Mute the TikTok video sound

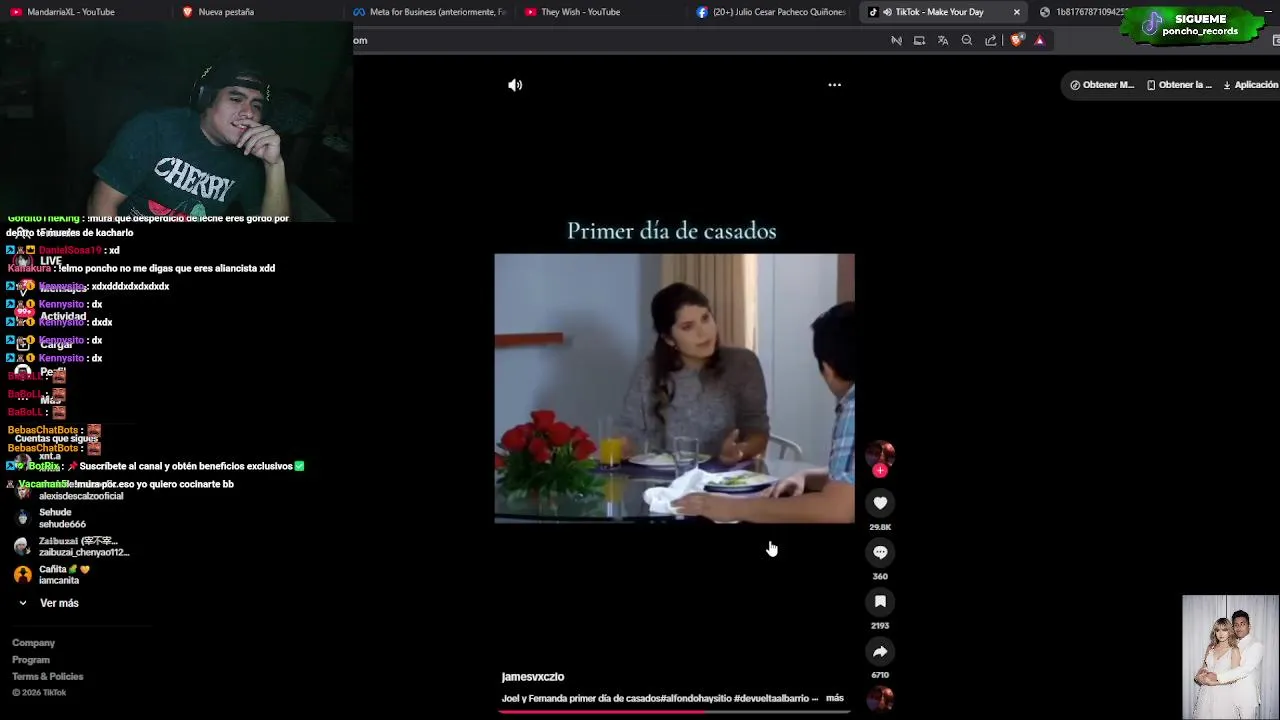coord(515,85)
